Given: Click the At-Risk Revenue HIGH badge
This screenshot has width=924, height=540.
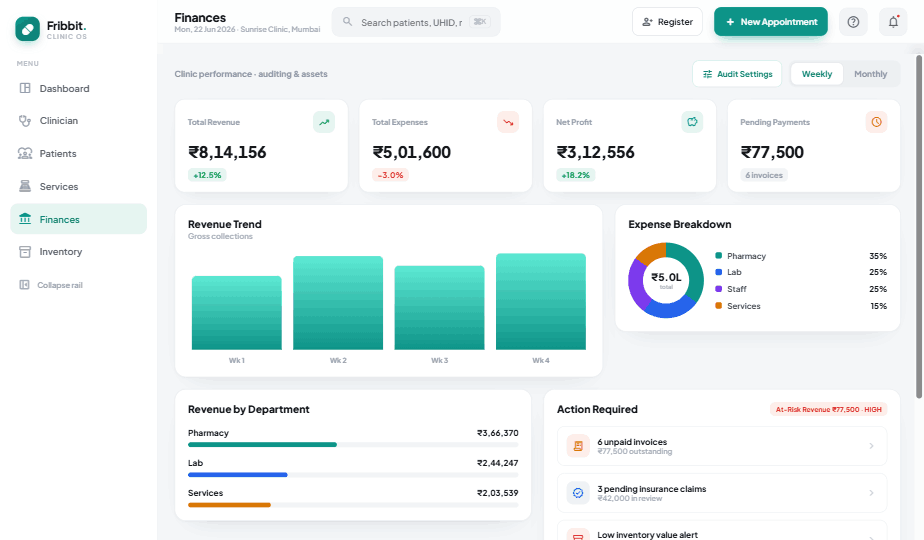Looking at the screenshot, I should click(x=829, y=409).
